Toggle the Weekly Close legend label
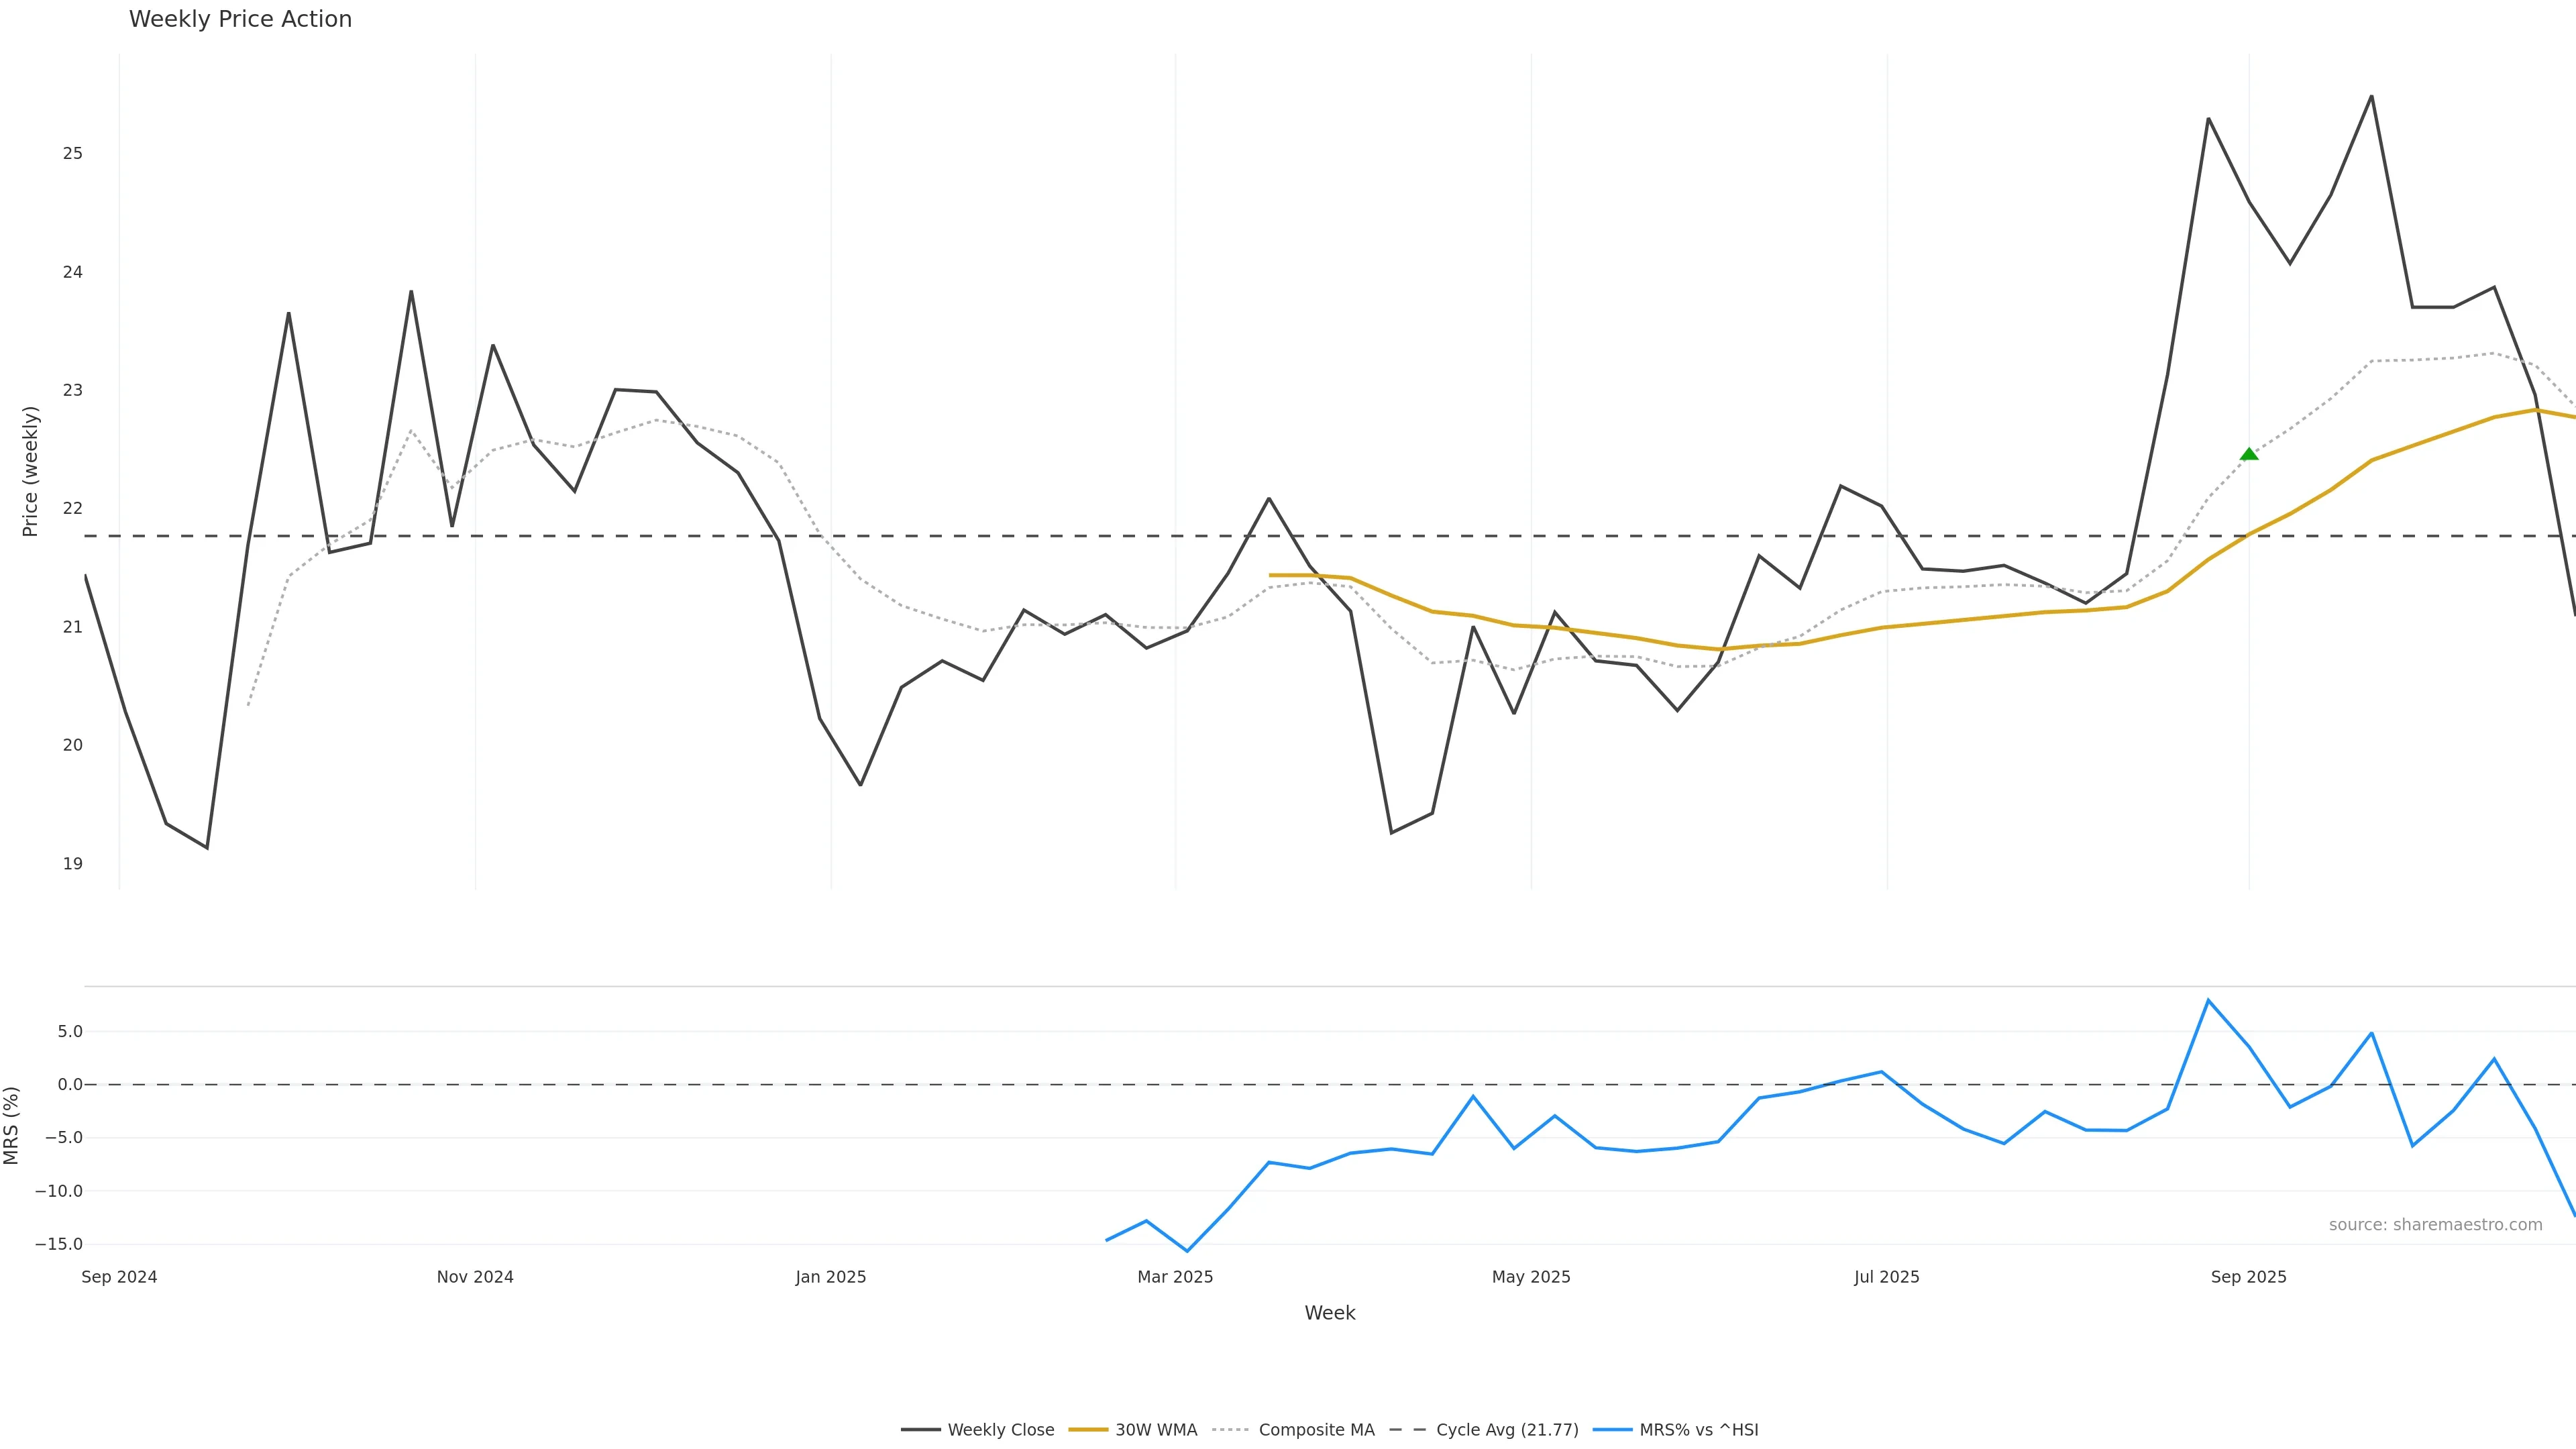 coord(1000,1430)
